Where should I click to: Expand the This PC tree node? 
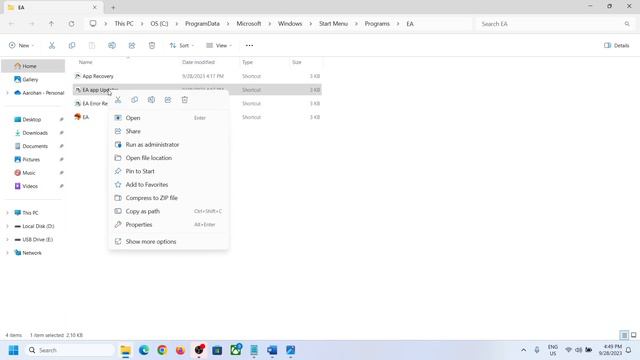click(7, 213)
